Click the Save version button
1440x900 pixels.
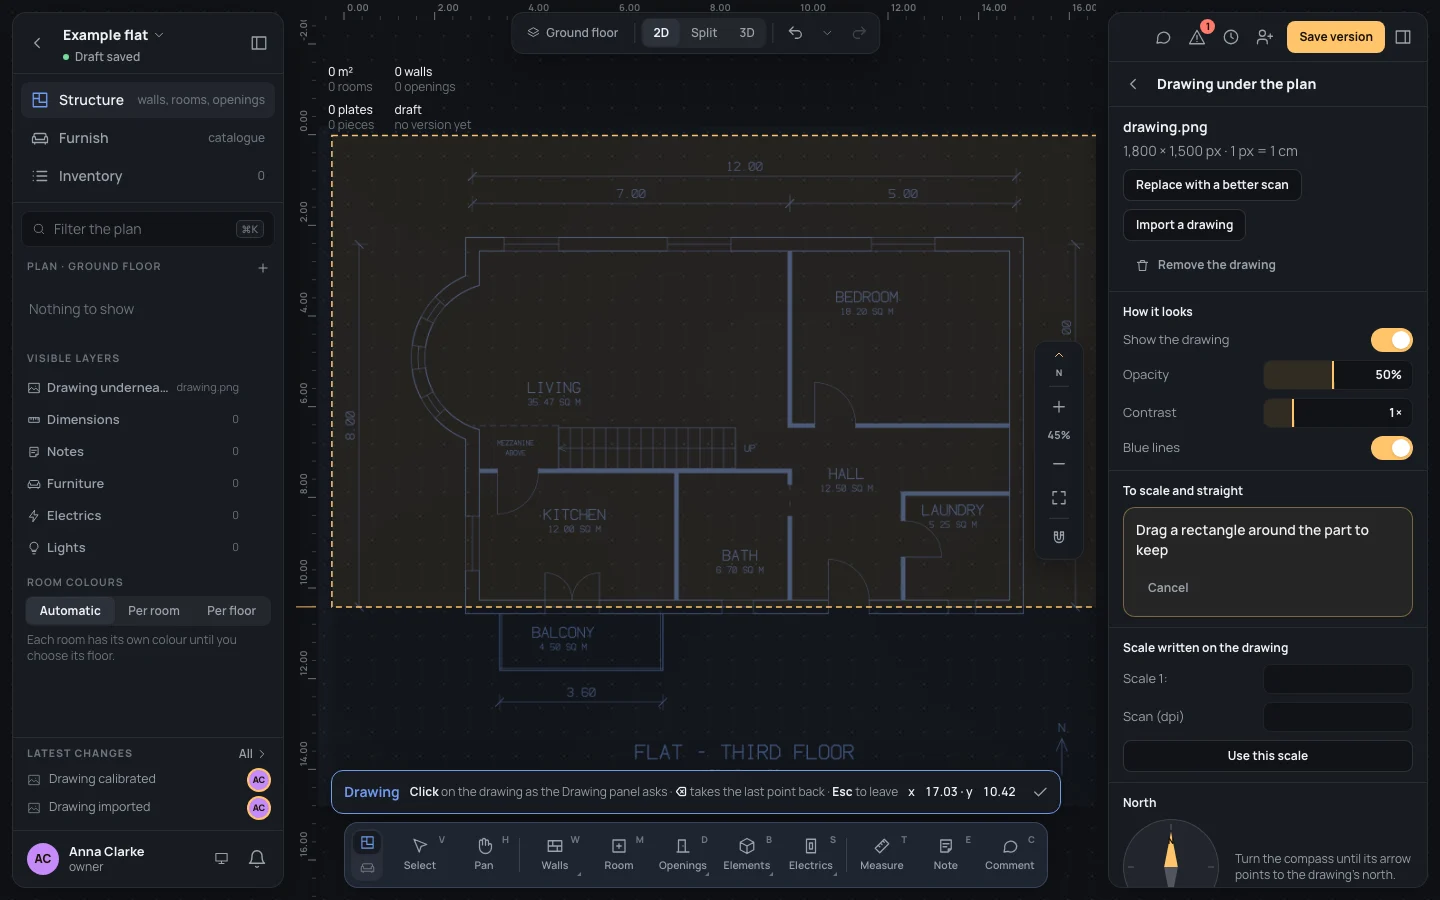1336,37
